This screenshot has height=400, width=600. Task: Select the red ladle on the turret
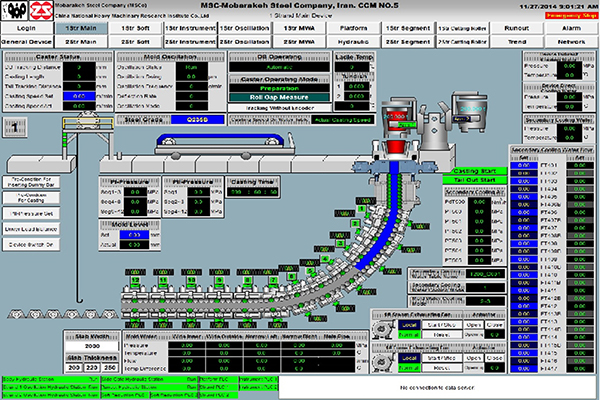[x=398, y=117]
